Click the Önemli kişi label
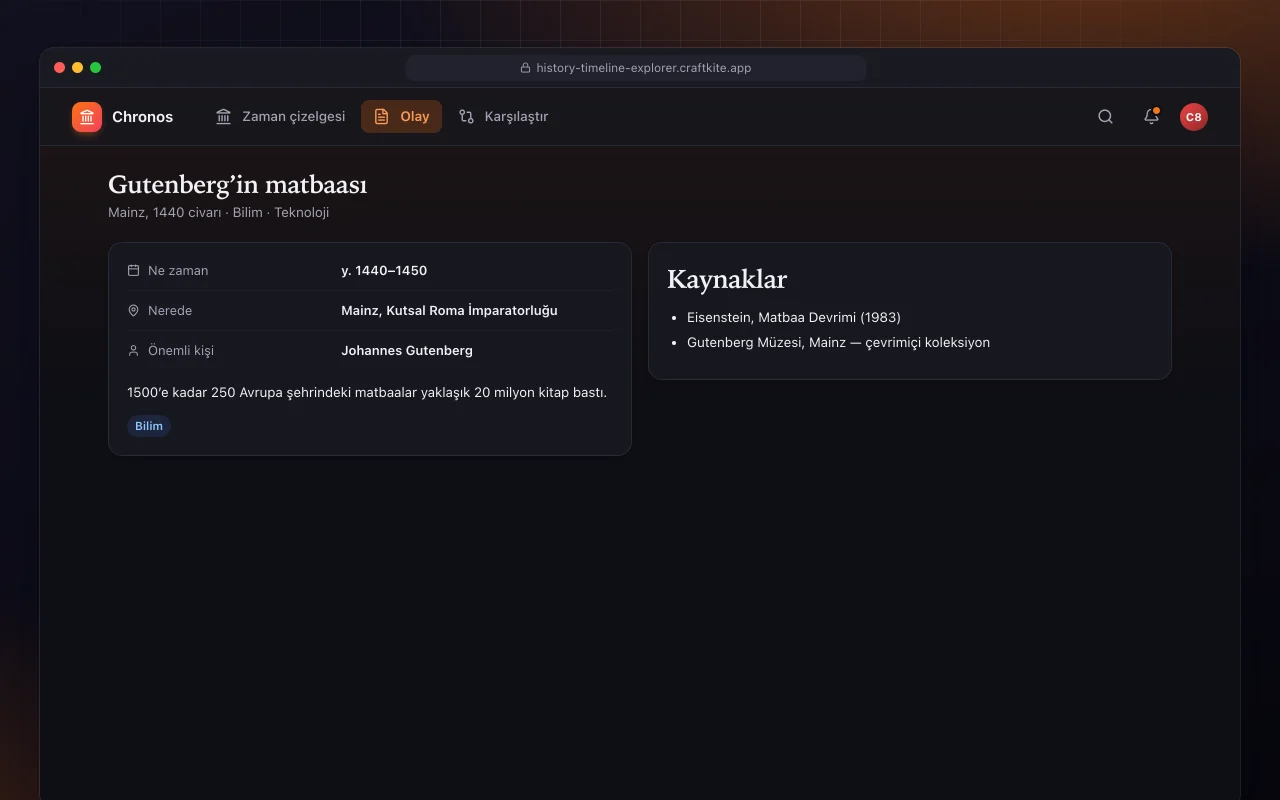 (181, 351)
